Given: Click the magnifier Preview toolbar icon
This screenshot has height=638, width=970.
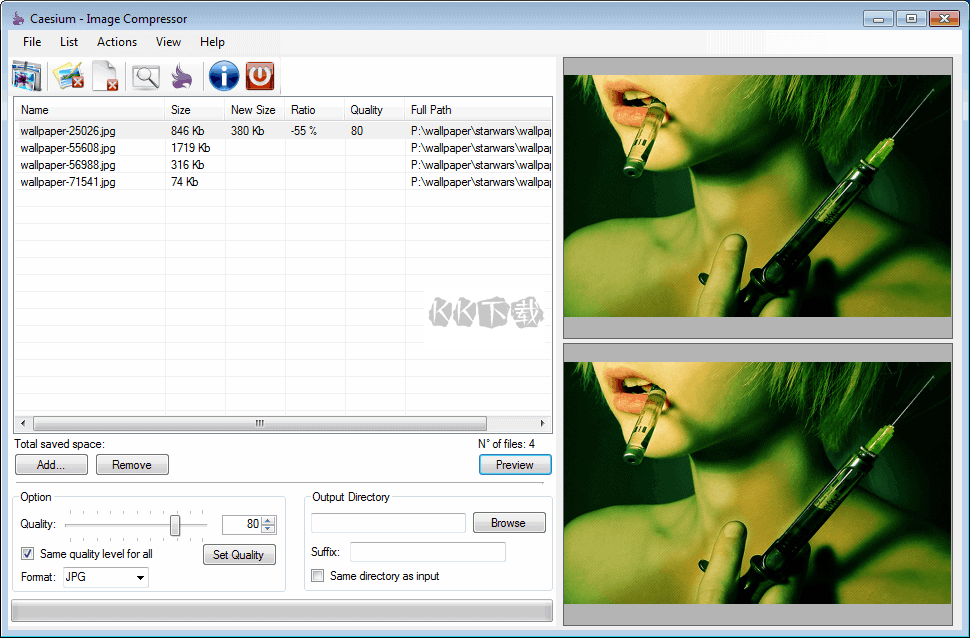Looking at the screenshot, I should pos(146,77).
